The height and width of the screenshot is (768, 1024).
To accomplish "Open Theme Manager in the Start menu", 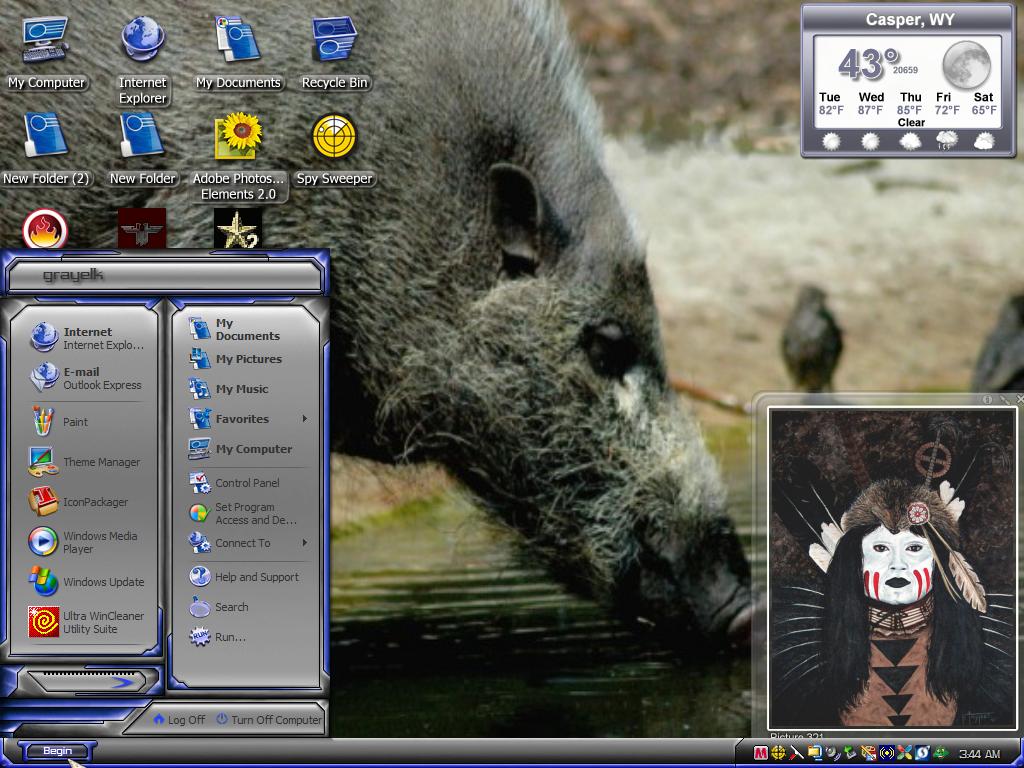I will coord(85,462).
